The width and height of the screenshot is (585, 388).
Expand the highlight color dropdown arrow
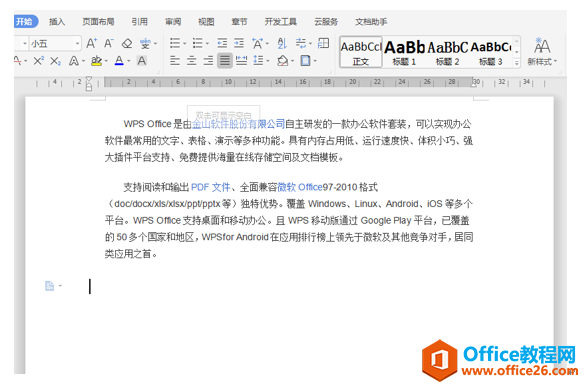click(x=106, y=61)
